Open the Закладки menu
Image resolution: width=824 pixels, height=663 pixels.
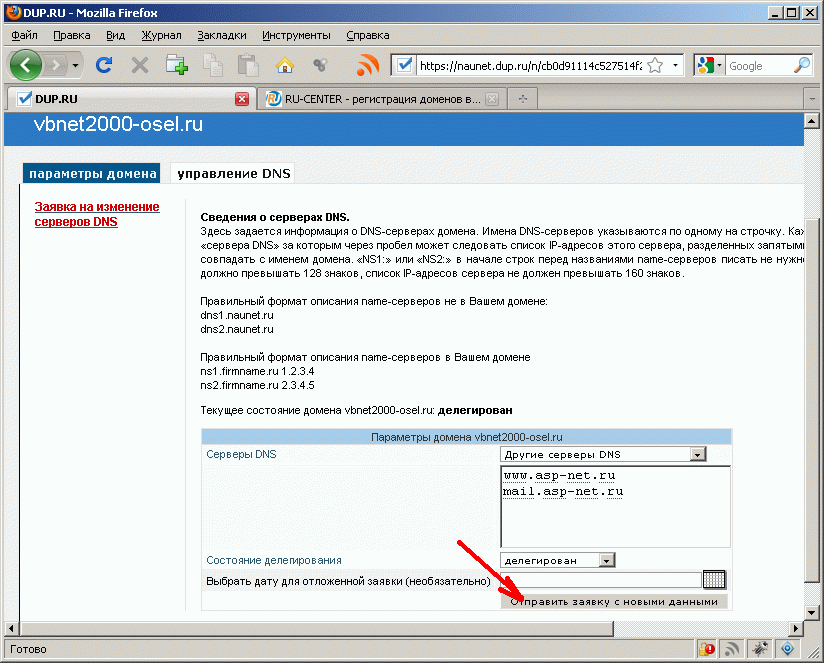(222, 35)
